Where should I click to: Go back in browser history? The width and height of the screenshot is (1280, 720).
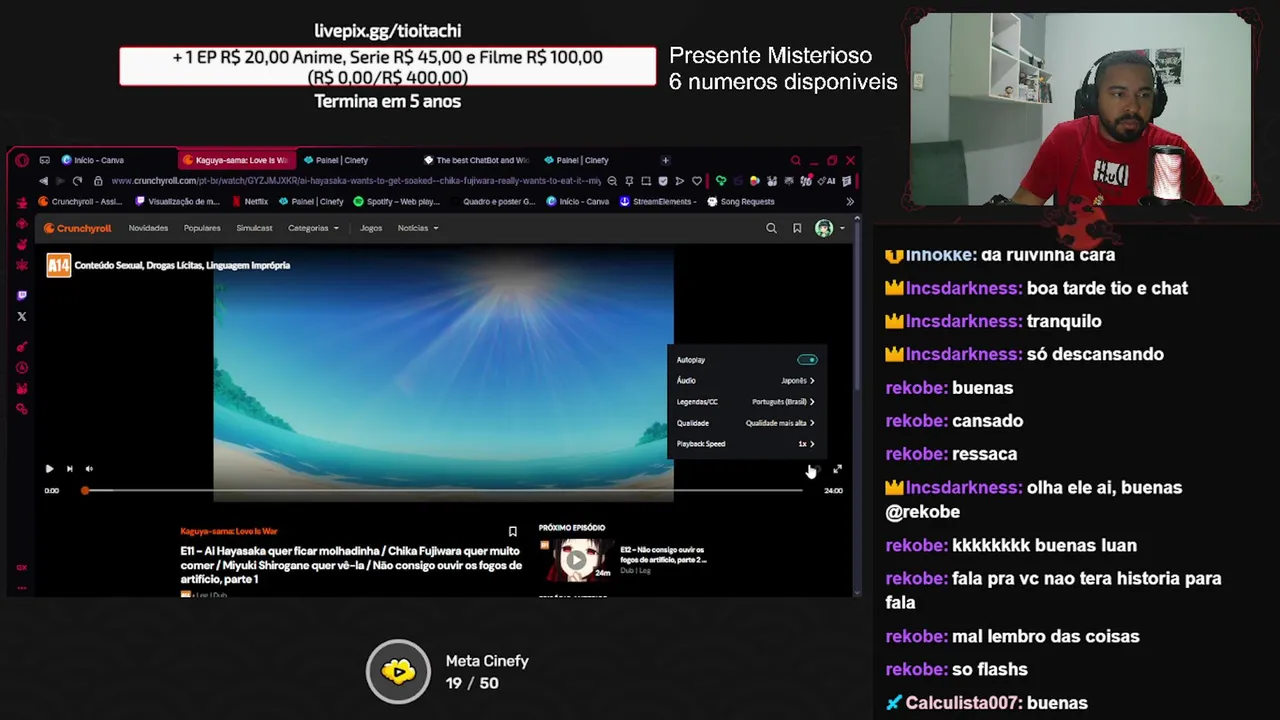(x=43, y=181)
